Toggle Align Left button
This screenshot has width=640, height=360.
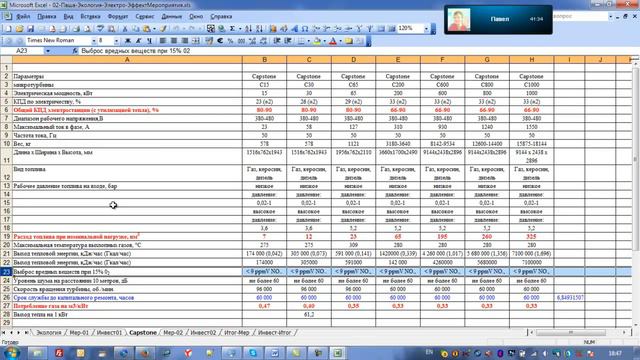point(162,40)
